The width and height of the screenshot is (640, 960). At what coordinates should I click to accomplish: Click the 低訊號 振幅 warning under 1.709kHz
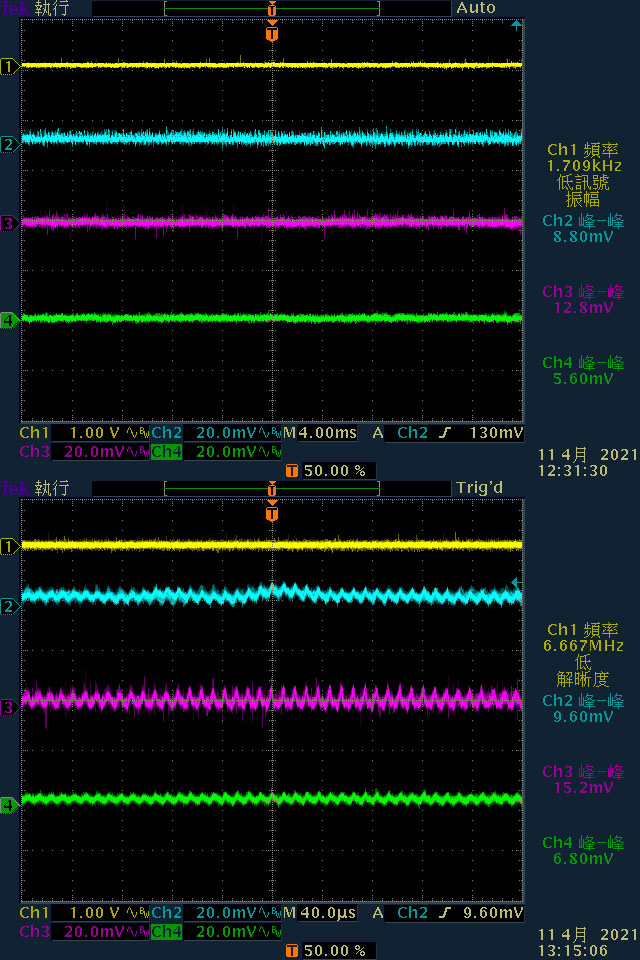583,191
